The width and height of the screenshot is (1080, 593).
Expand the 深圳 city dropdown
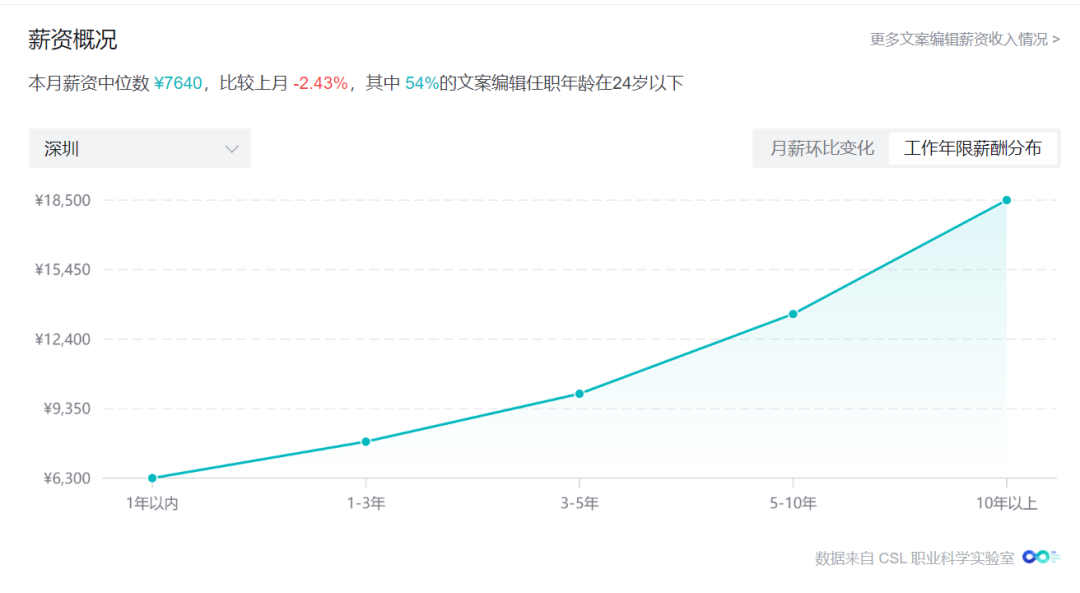(x=140, y=149)
